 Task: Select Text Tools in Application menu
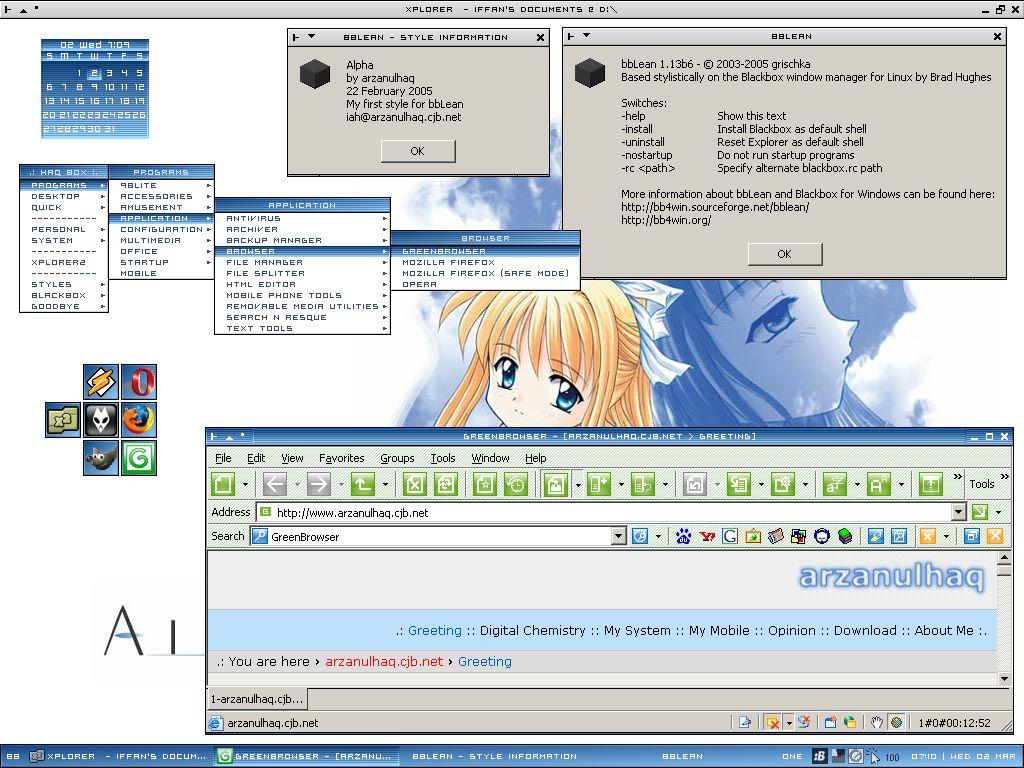tap(259, 328)
